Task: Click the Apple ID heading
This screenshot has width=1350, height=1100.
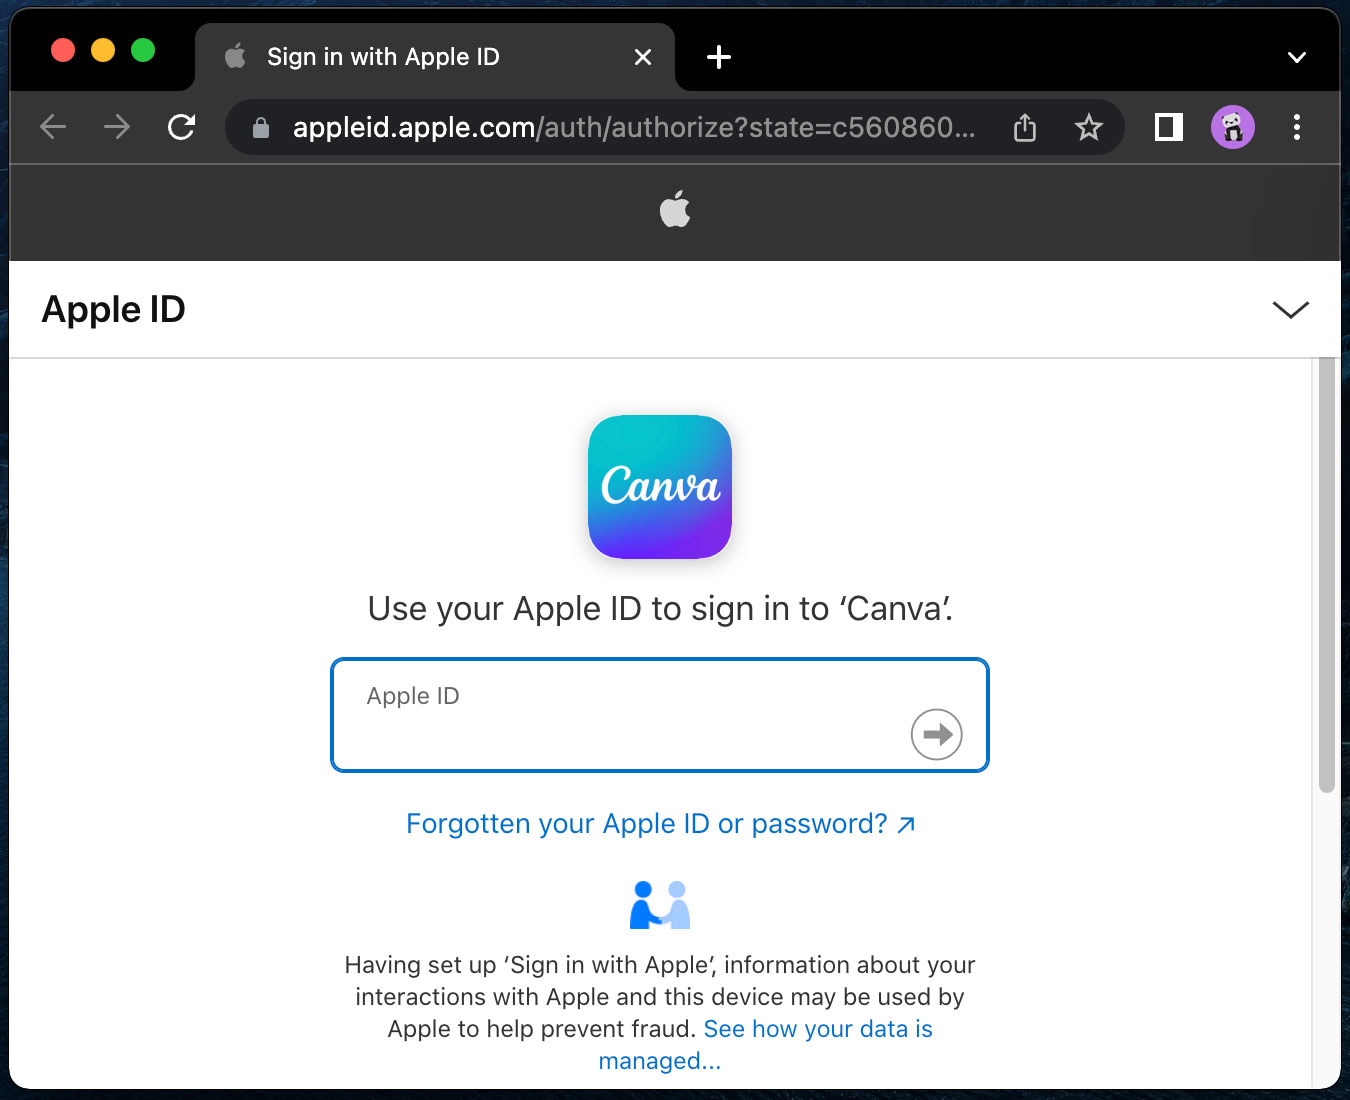Action: point(114,309)
